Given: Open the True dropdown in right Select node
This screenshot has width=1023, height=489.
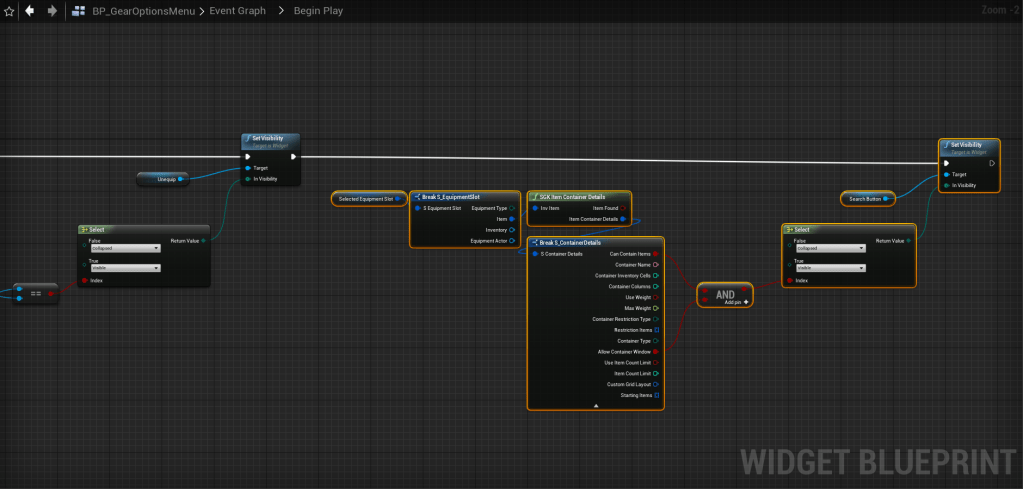Looking at the screenshot, I should click(829, 268).
